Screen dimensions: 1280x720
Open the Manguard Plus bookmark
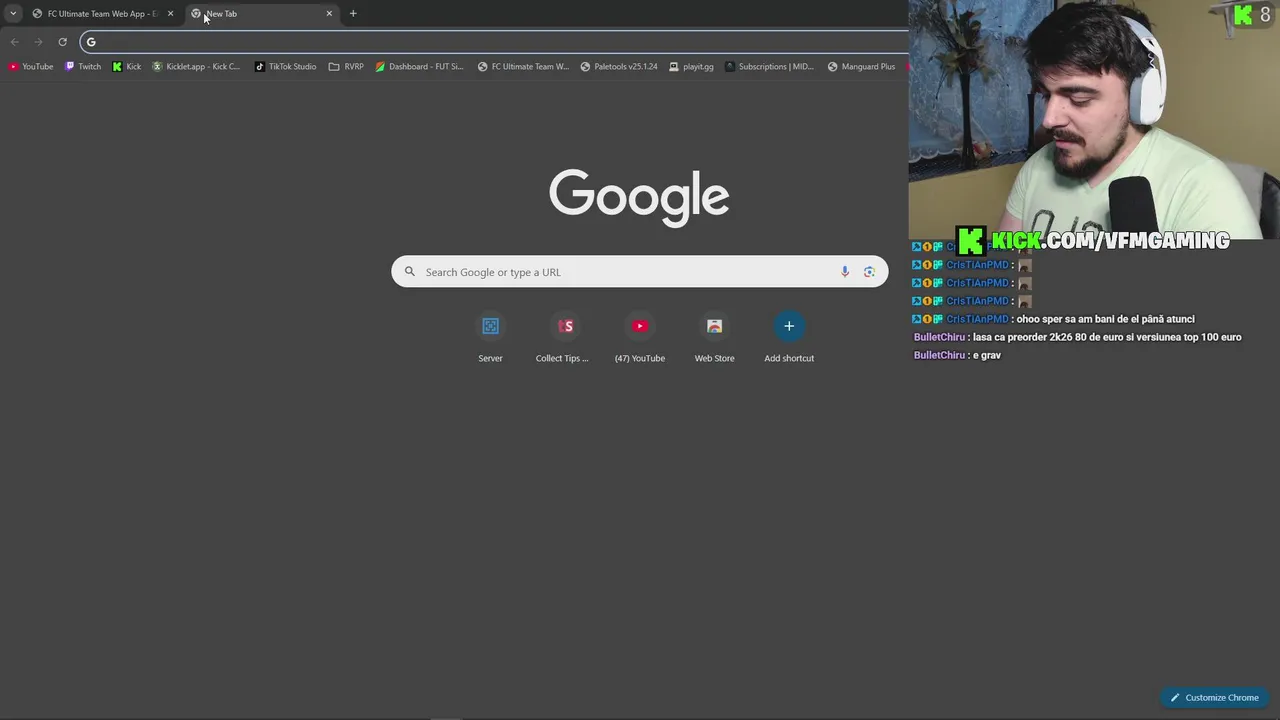(x=861, y=67)
